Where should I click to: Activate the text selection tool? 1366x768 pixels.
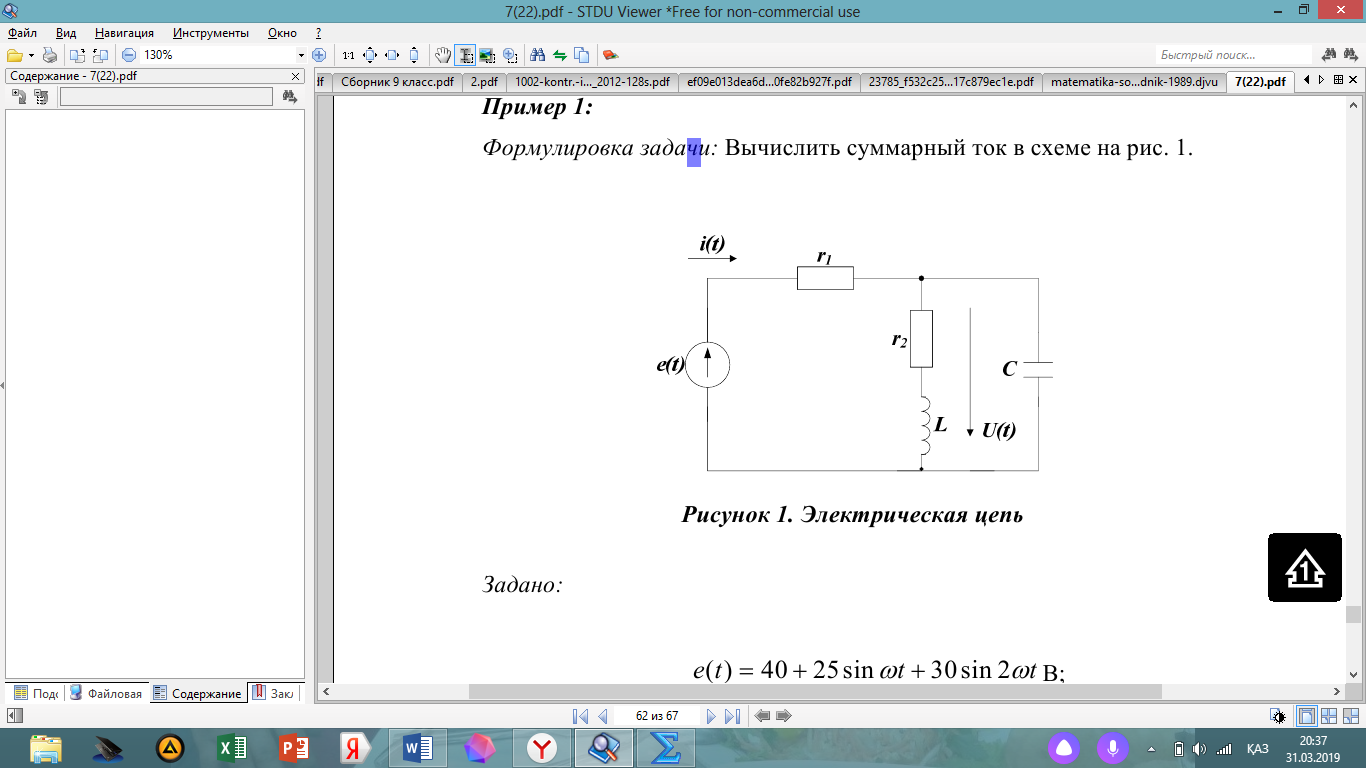point(465,55)
